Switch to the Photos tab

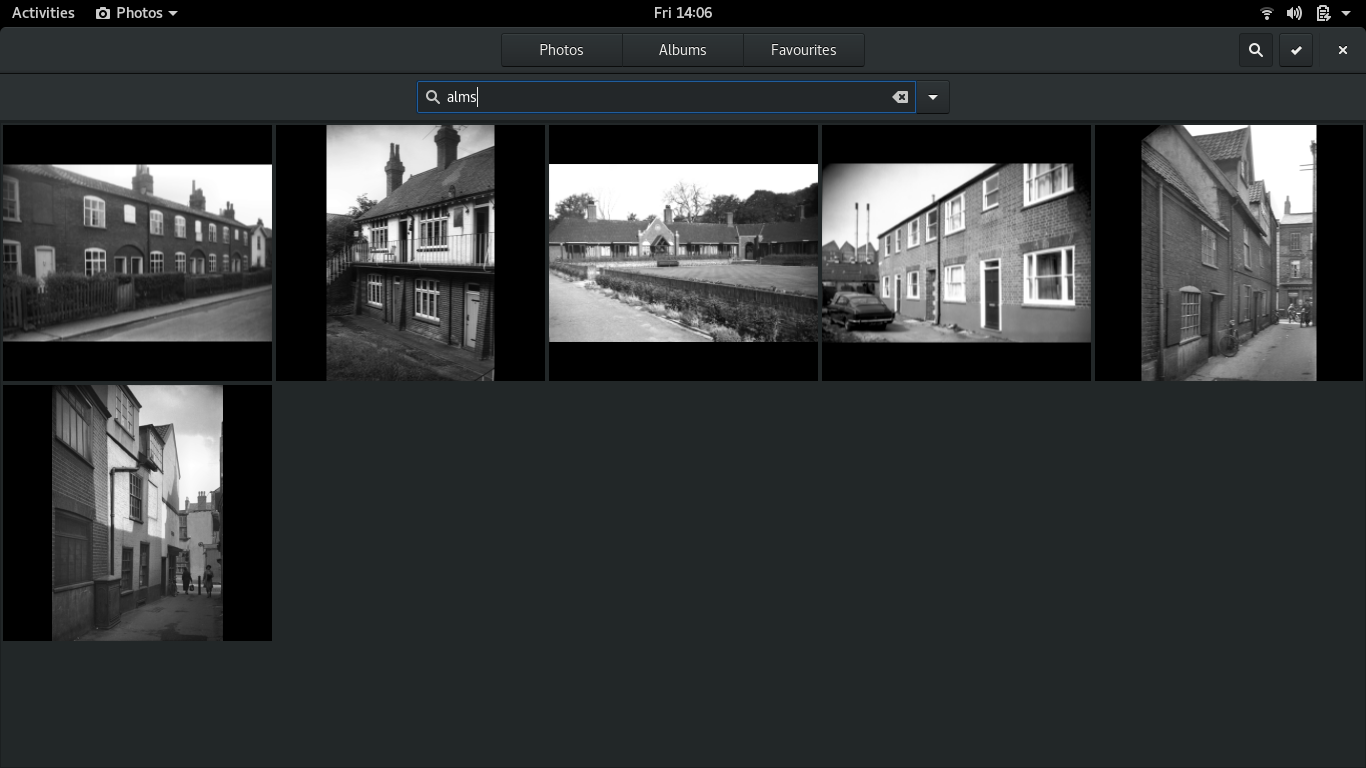(561, 50)
